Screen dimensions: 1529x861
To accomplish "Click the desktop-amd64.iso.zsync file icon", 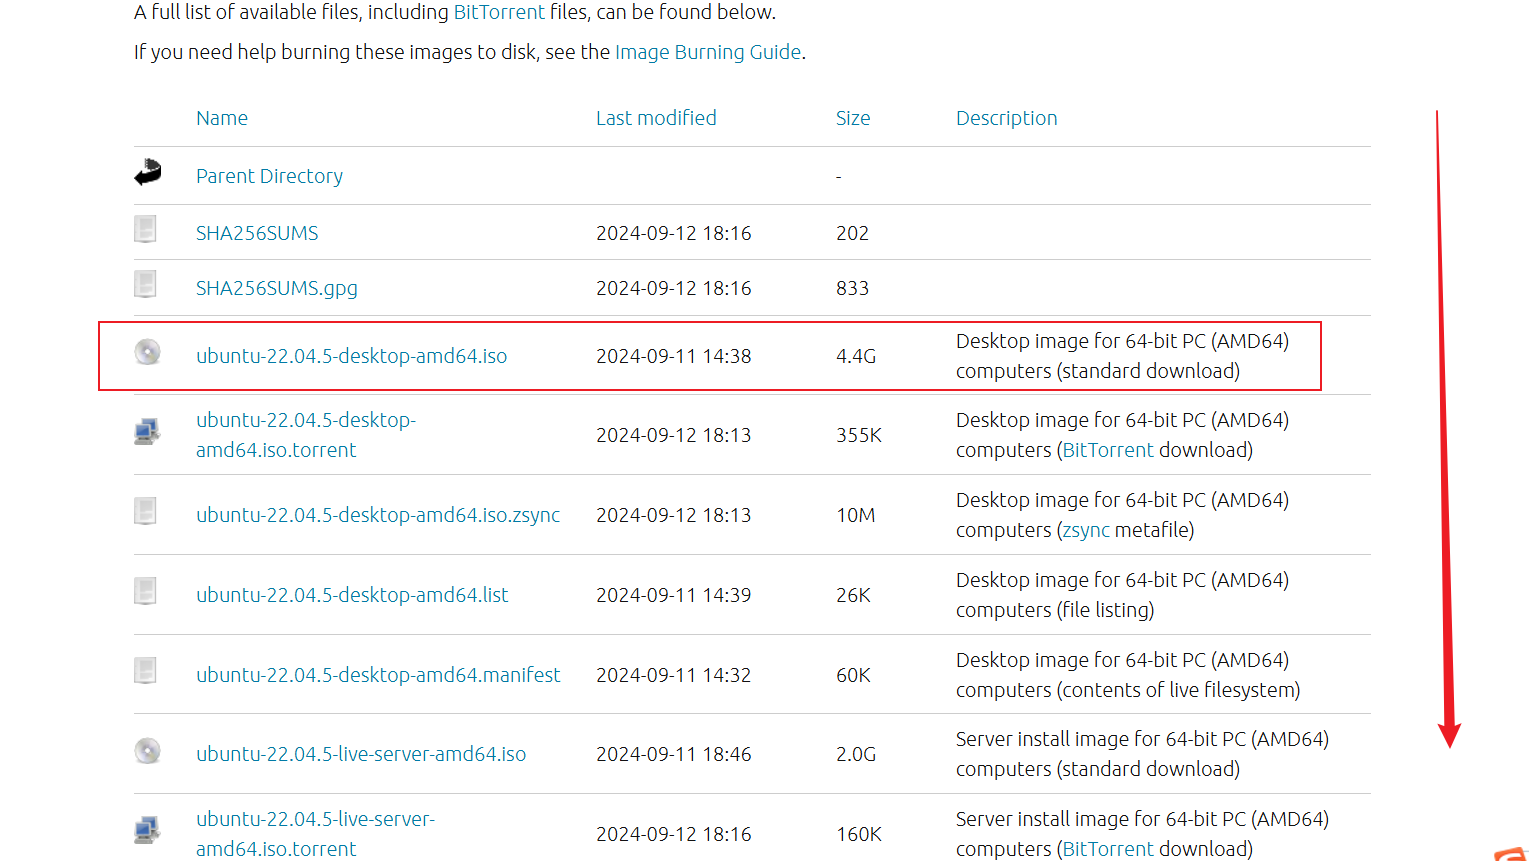I will point(146,511).
